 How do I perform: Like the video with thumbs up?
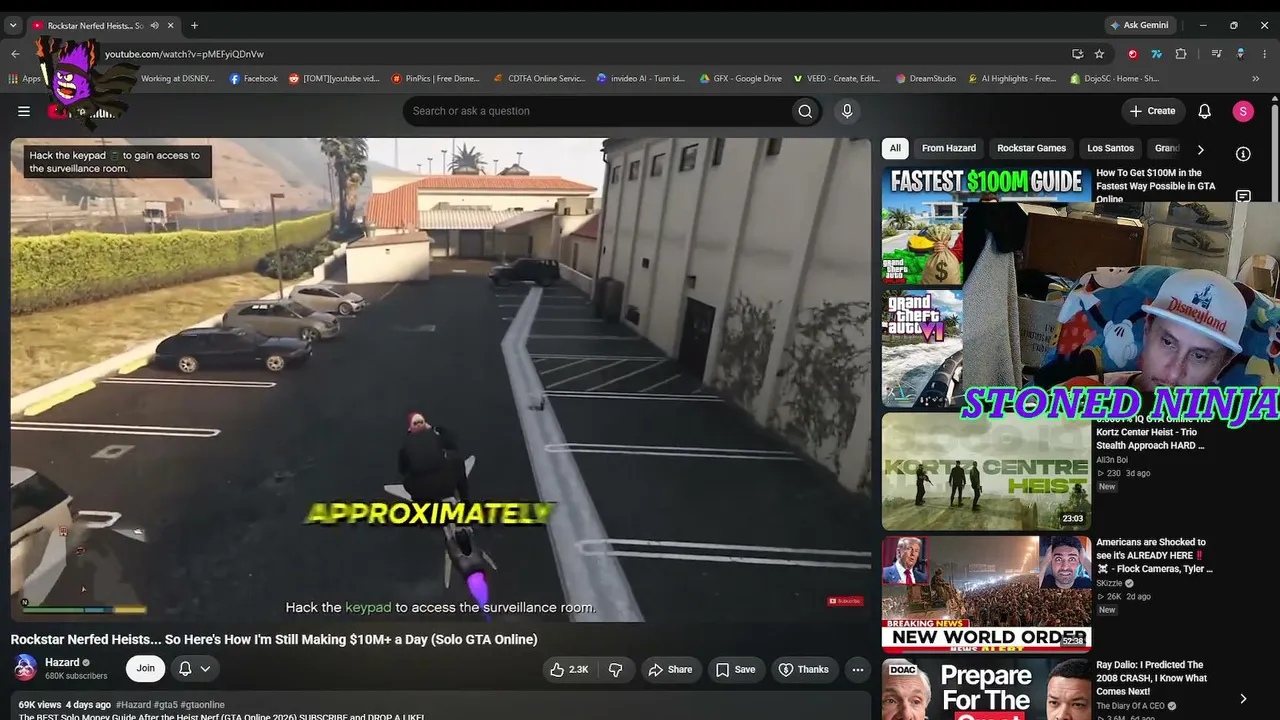tap(567, 669)
